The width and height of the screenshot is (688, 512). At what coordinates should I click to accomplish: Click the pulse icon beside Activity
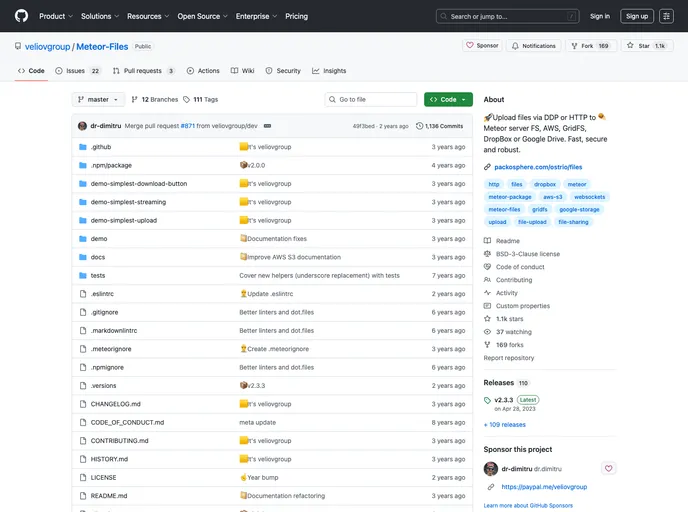point(487,293)
